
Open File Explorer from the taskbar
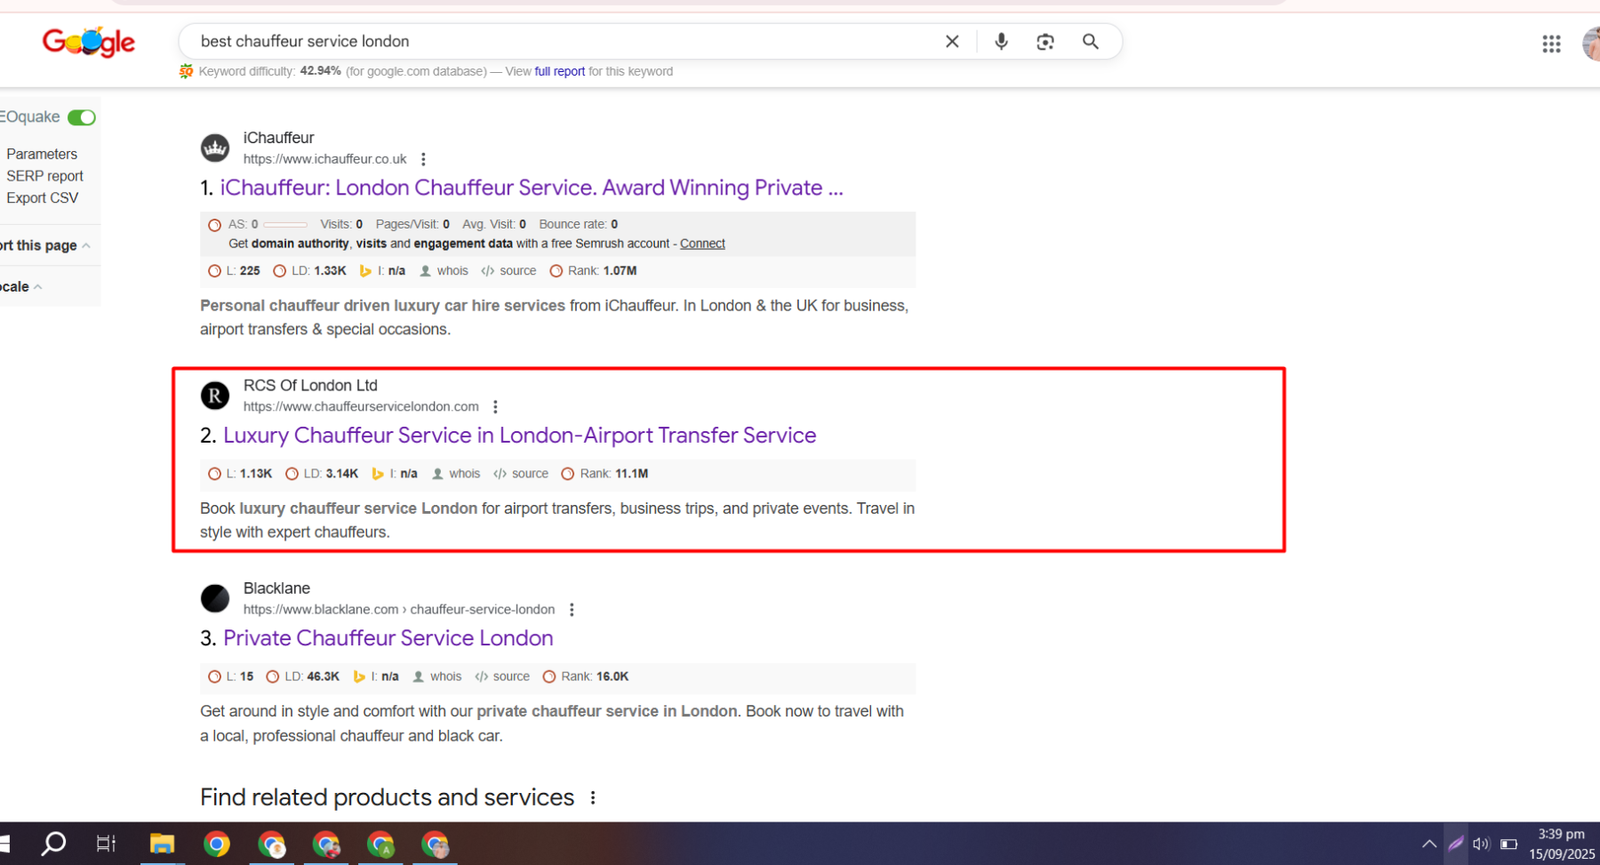pyautogui.click(x=162, y=844)
